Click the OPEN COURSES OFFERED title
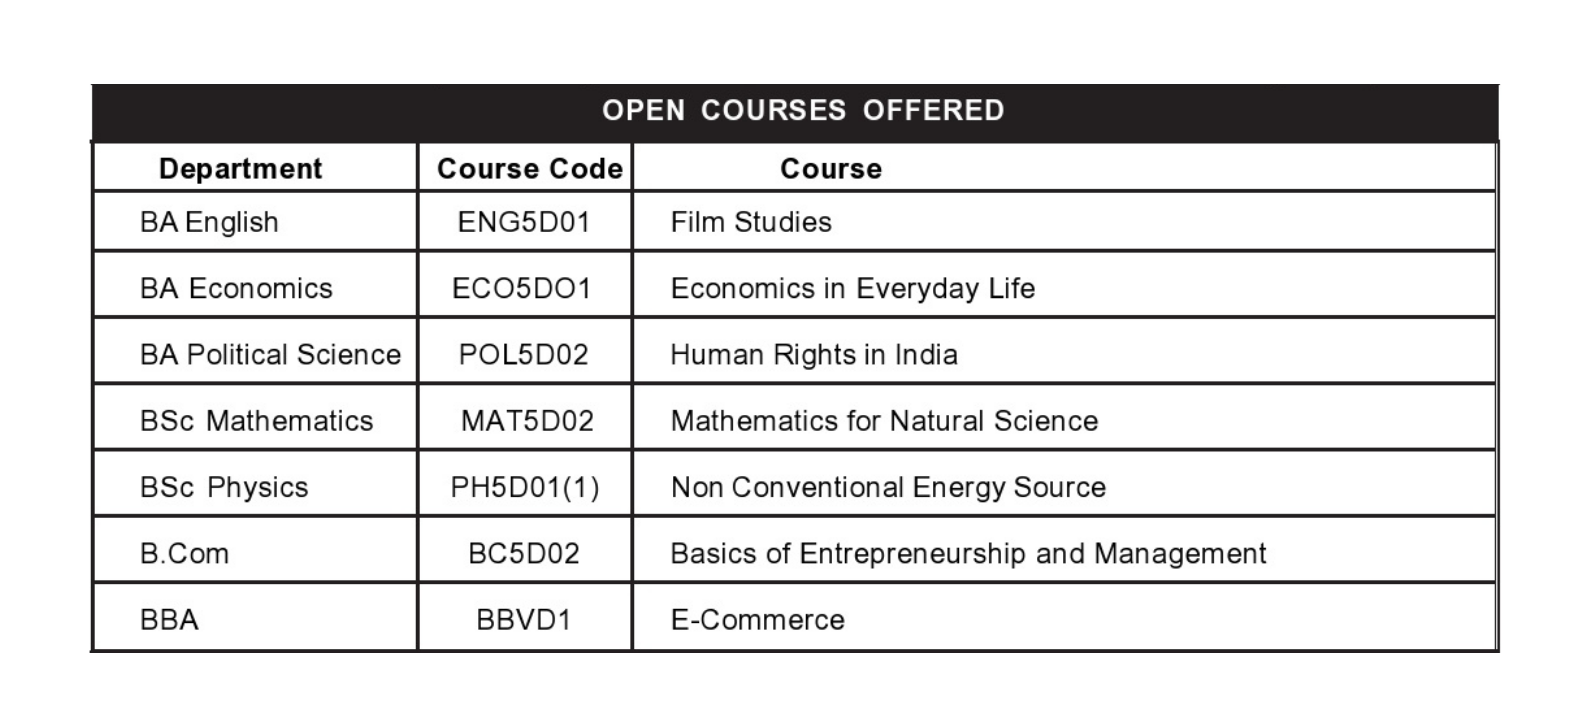1587x717 pixels. click(x=803, y=110)
